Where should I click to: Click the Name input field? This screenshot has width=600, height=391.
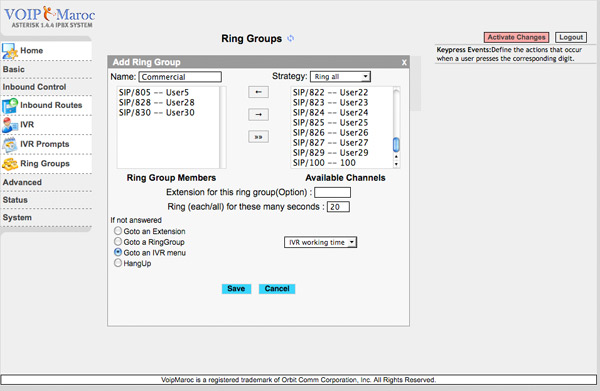pos(180,77)
